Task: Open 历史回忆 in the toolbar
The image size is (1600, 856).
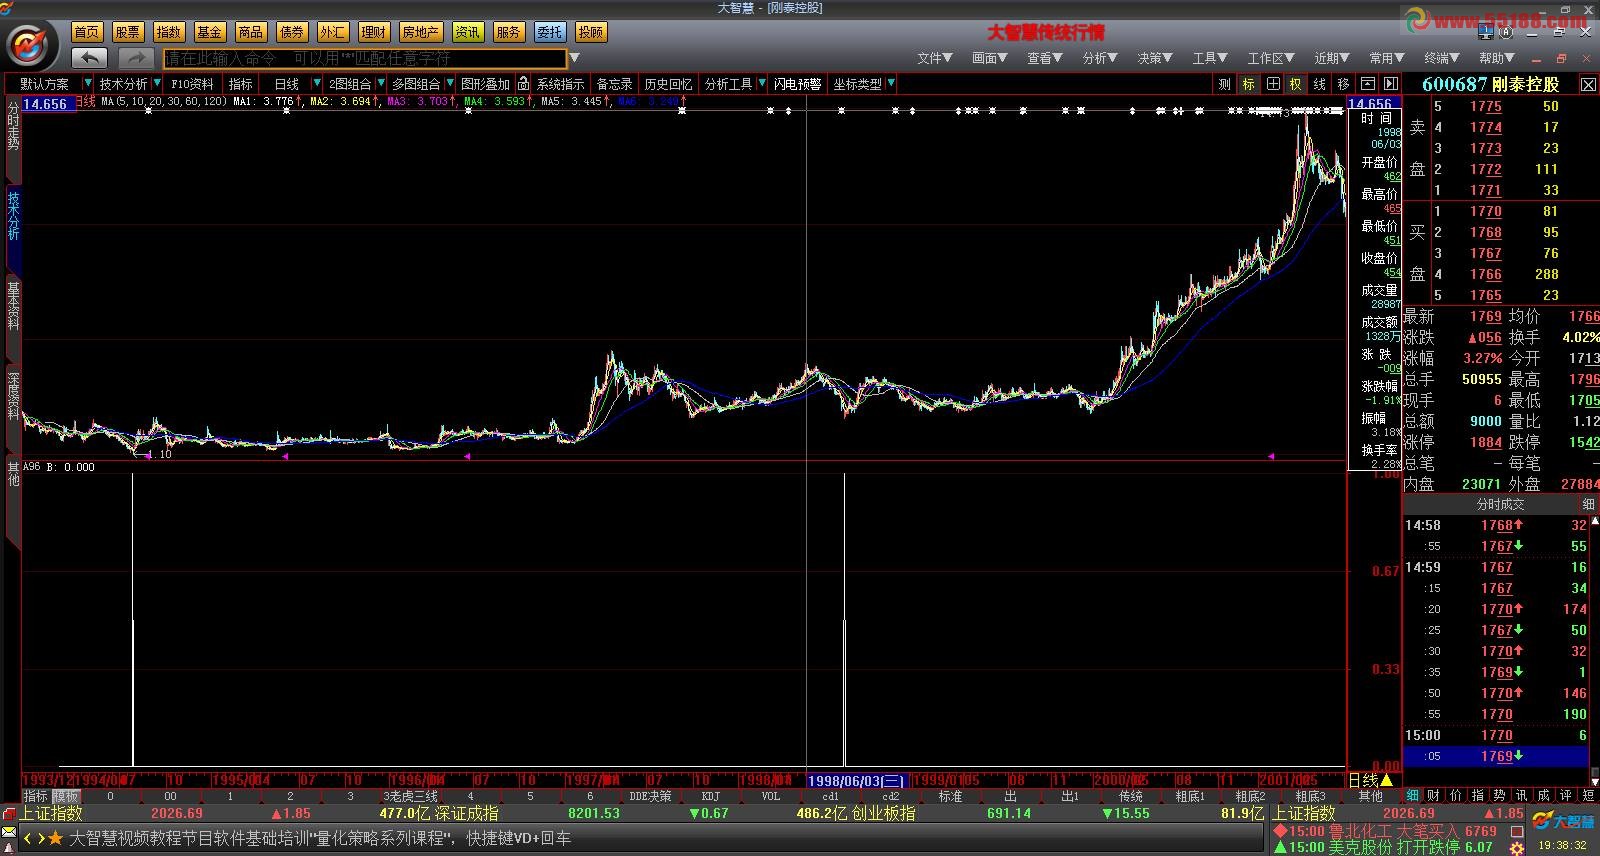Action: pos(668,84)
